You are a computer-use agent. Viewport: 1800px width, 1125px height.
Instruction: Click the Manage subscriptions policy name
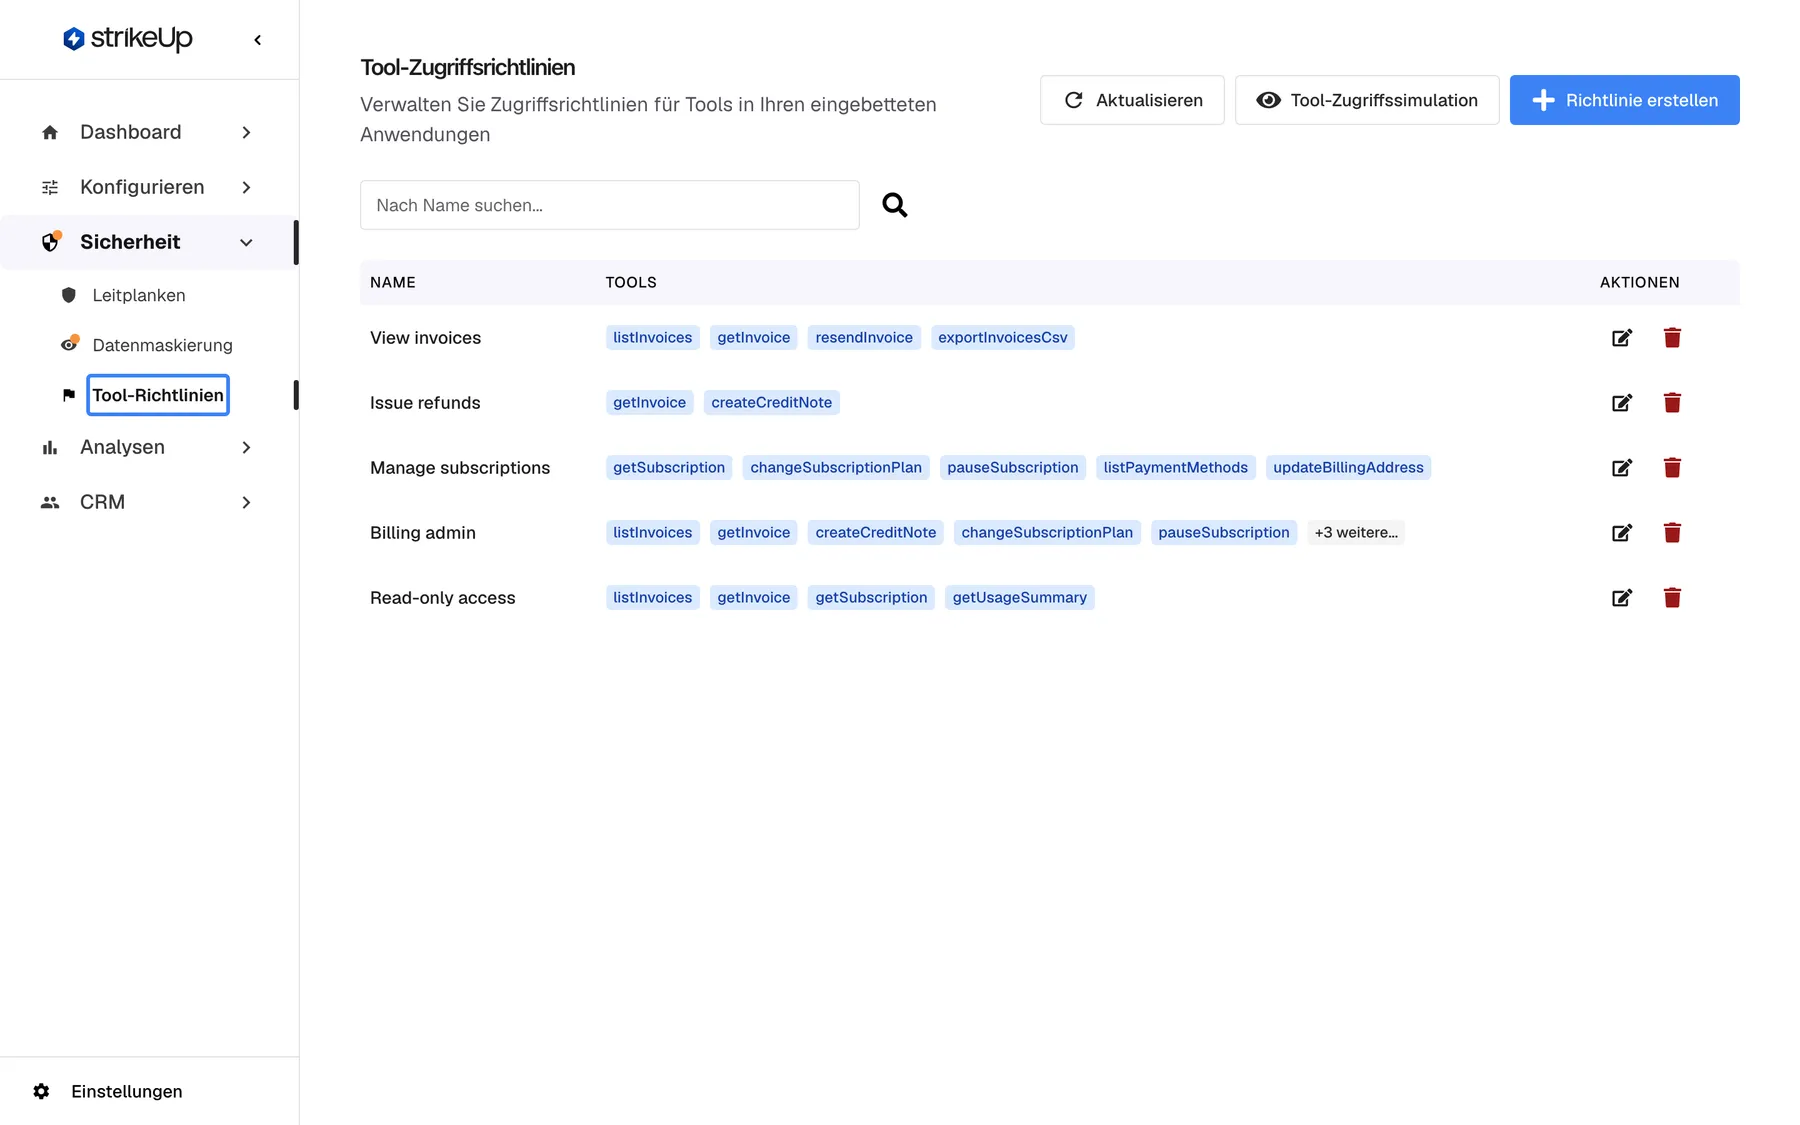pos(460,468)
